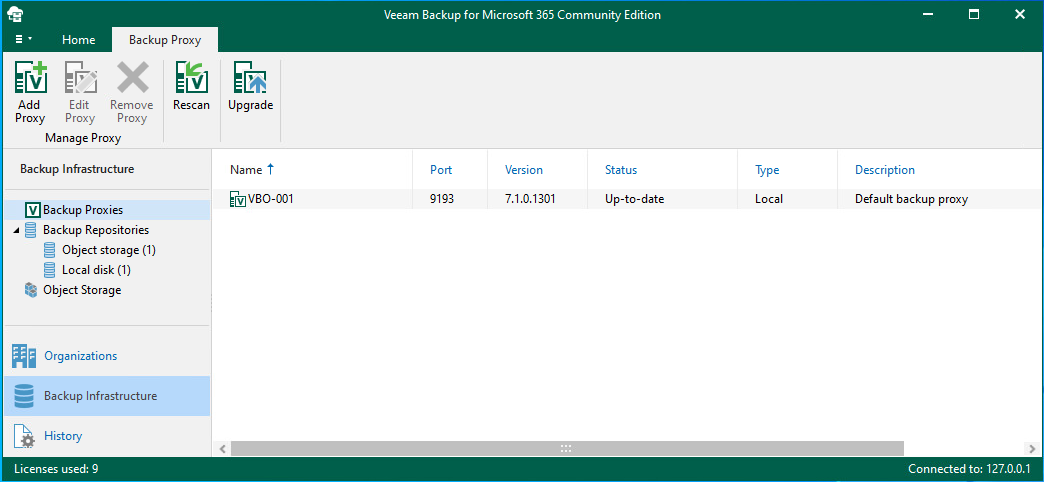The height and width of the screenshot is (482, 1044).
Task: Sort by the Status column header
Action: (621, 170)
